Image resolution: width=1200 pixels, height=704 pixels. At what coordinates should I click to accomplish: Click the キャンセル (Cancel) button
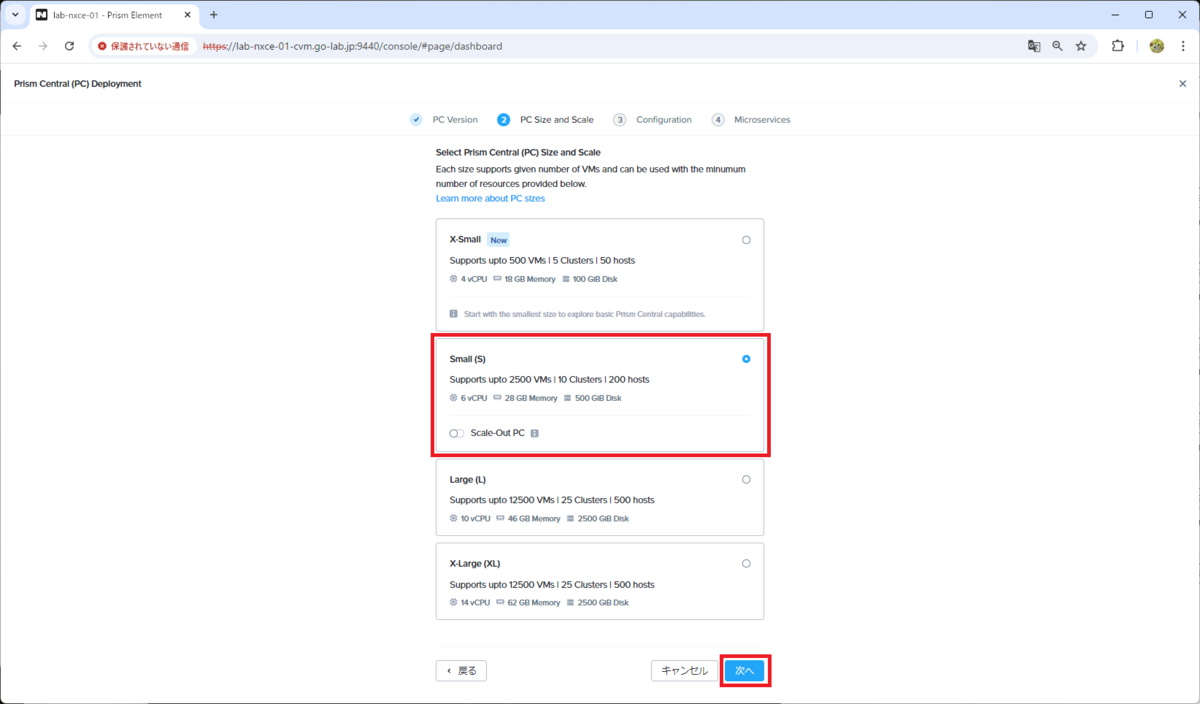[685, 671]
